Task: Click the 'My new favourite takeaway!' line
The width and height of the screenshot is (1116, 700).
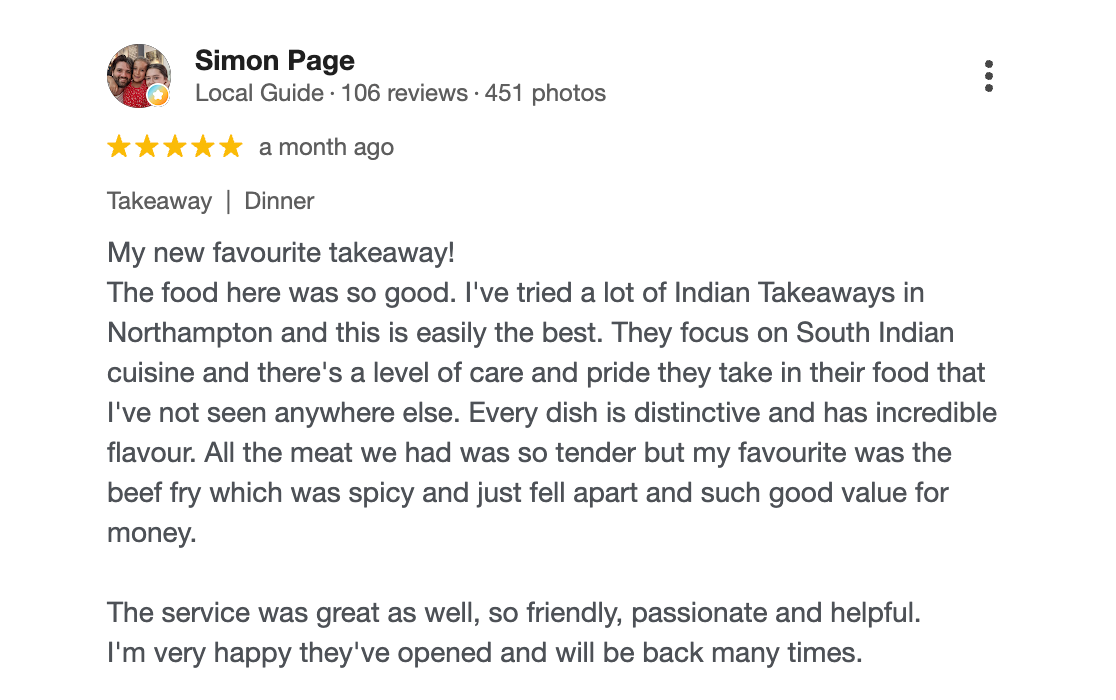Action: pos(281,253)
